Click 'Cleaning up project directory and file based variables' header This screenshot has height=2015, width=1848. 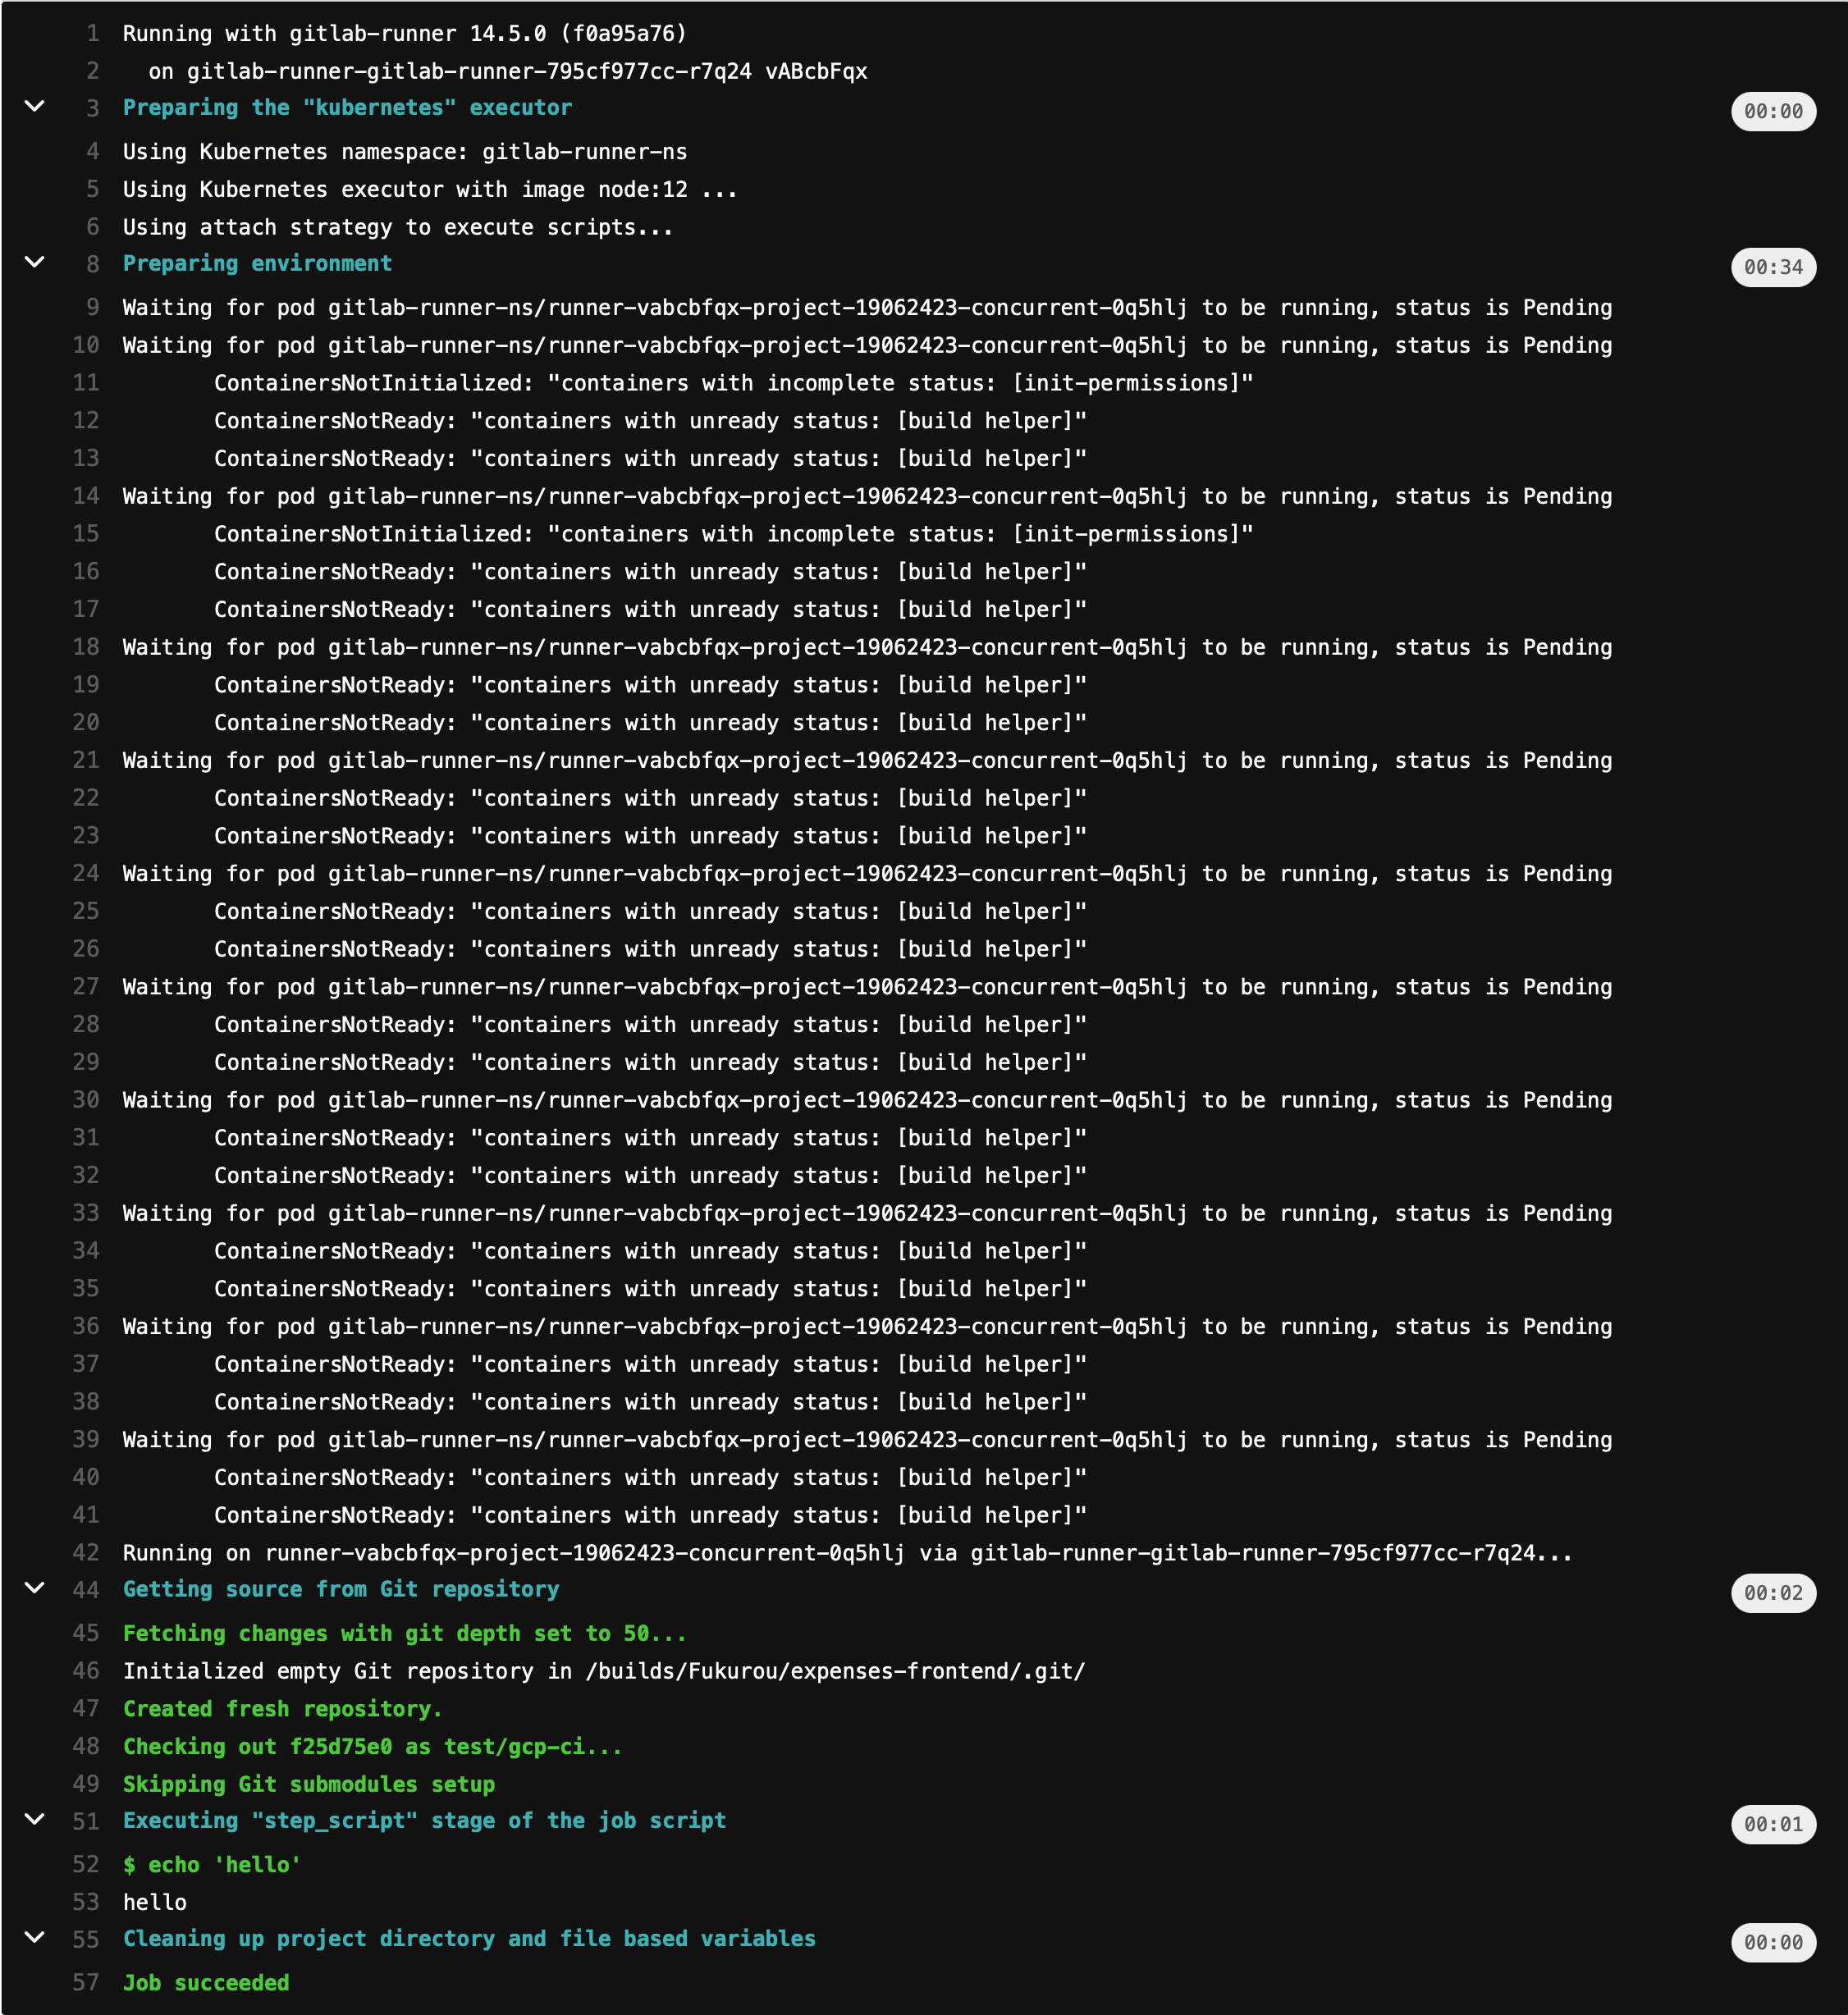468,1938
